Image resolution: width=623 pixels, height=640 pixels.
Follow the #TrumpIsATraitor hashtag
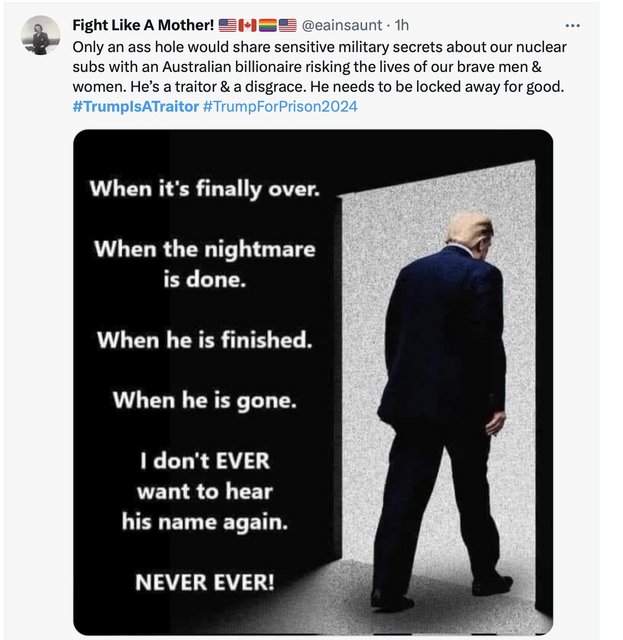click(136, 107)
